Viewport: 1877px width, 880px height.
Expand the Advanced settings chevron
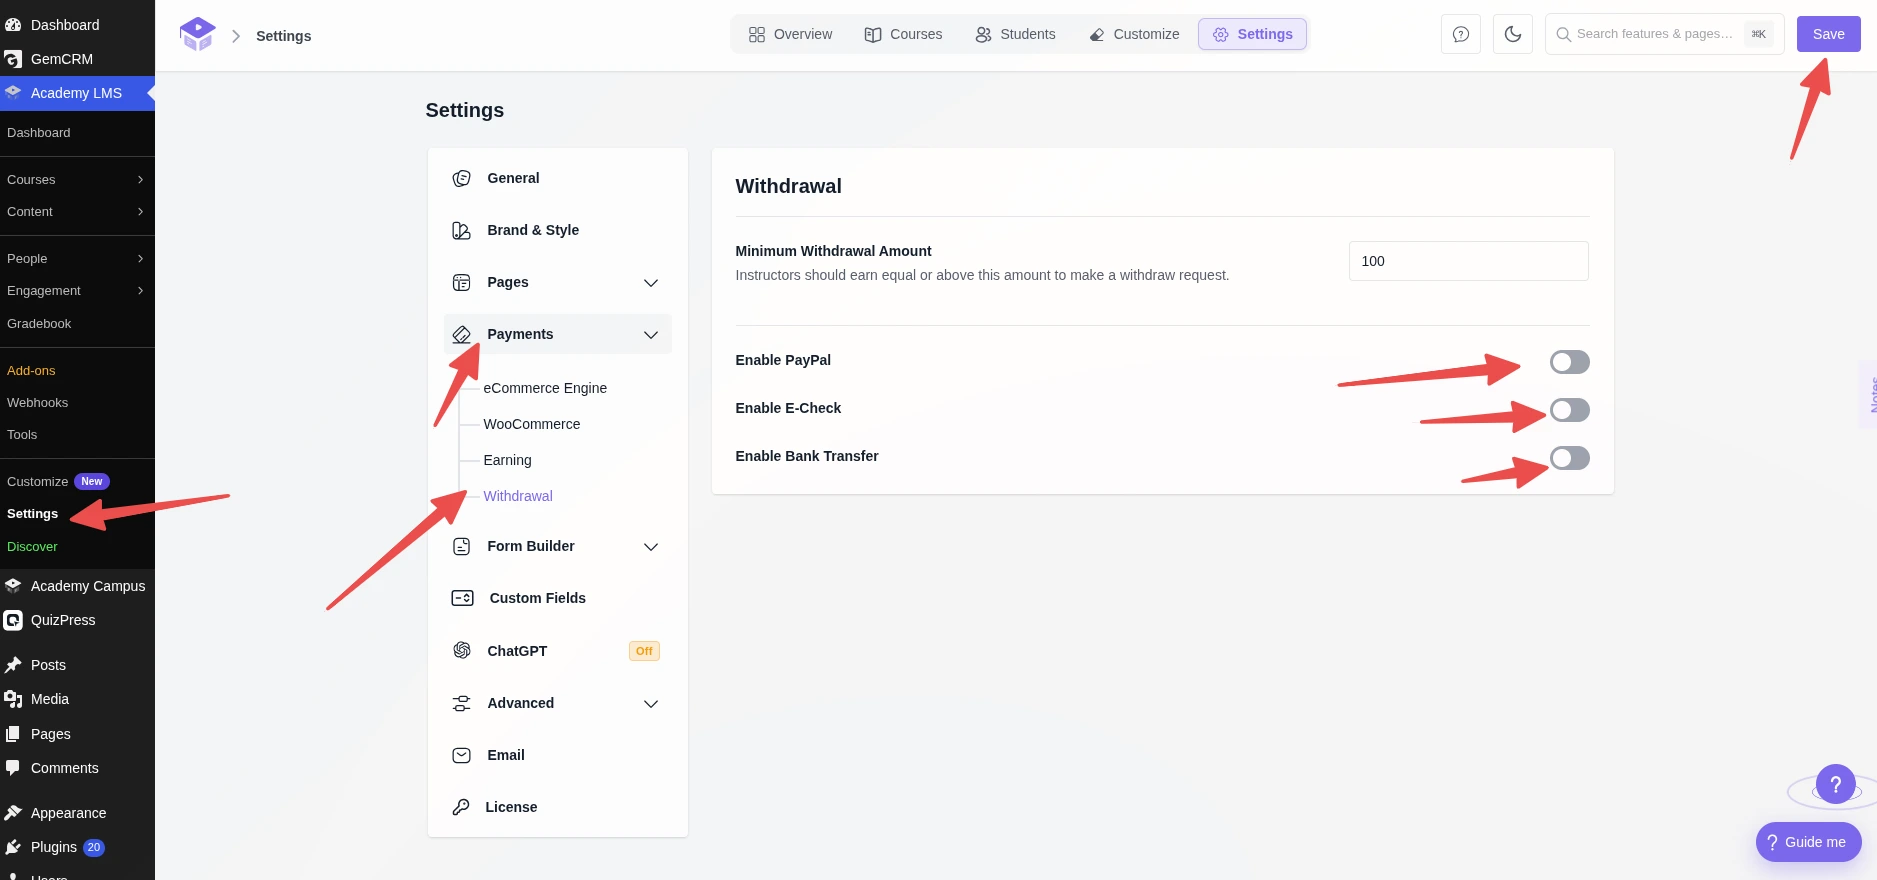coord(651,704)
